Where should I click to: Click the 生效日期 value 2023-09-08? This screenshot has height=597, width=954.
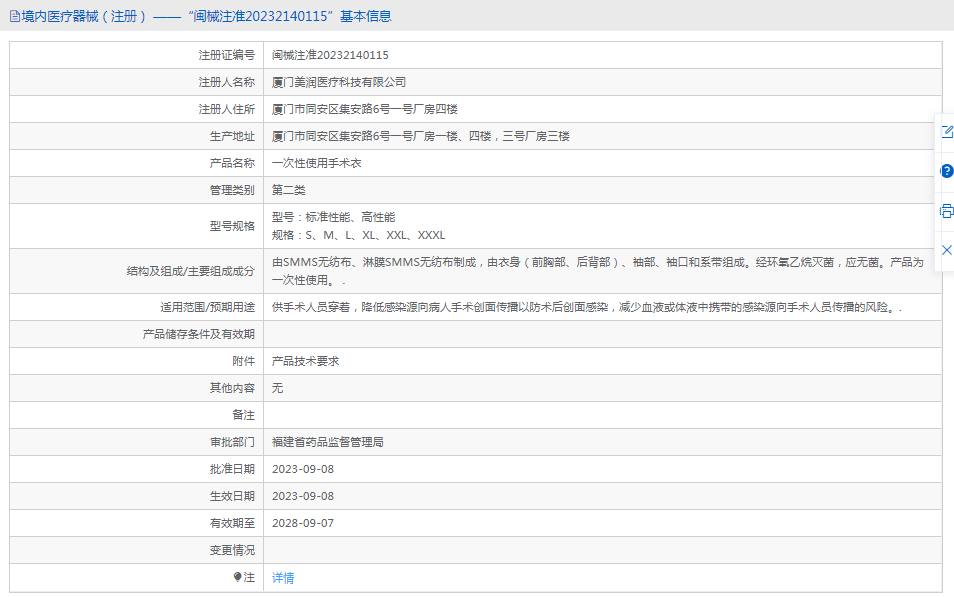303,496
